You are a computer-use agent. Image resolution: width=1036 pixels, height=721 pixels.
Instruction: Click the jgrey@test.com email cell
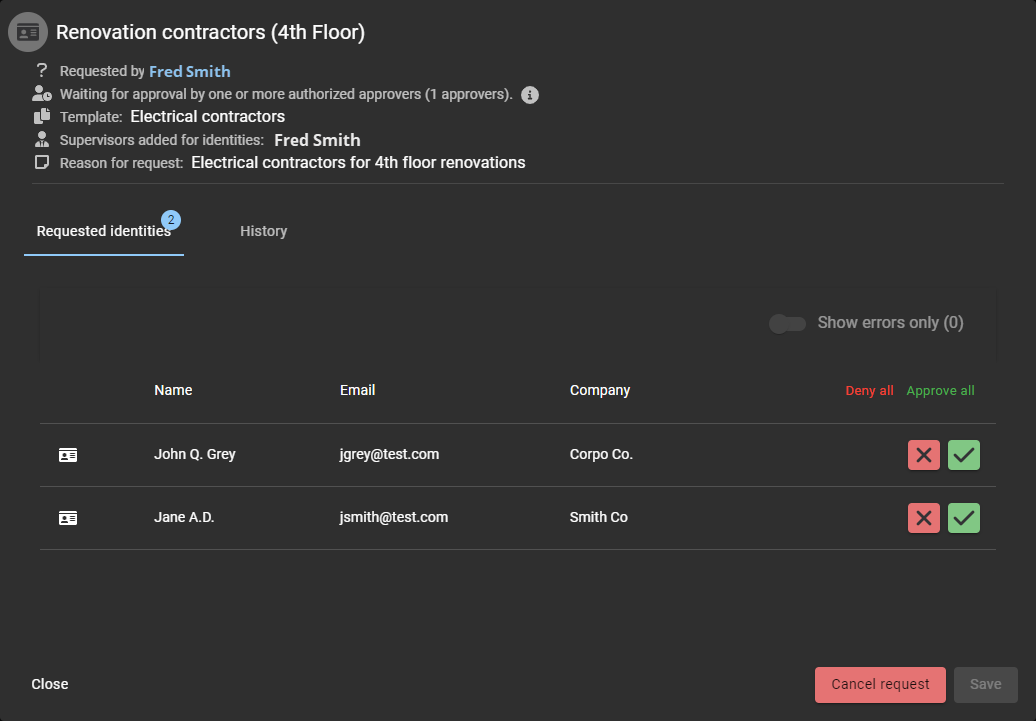point(389,454)
